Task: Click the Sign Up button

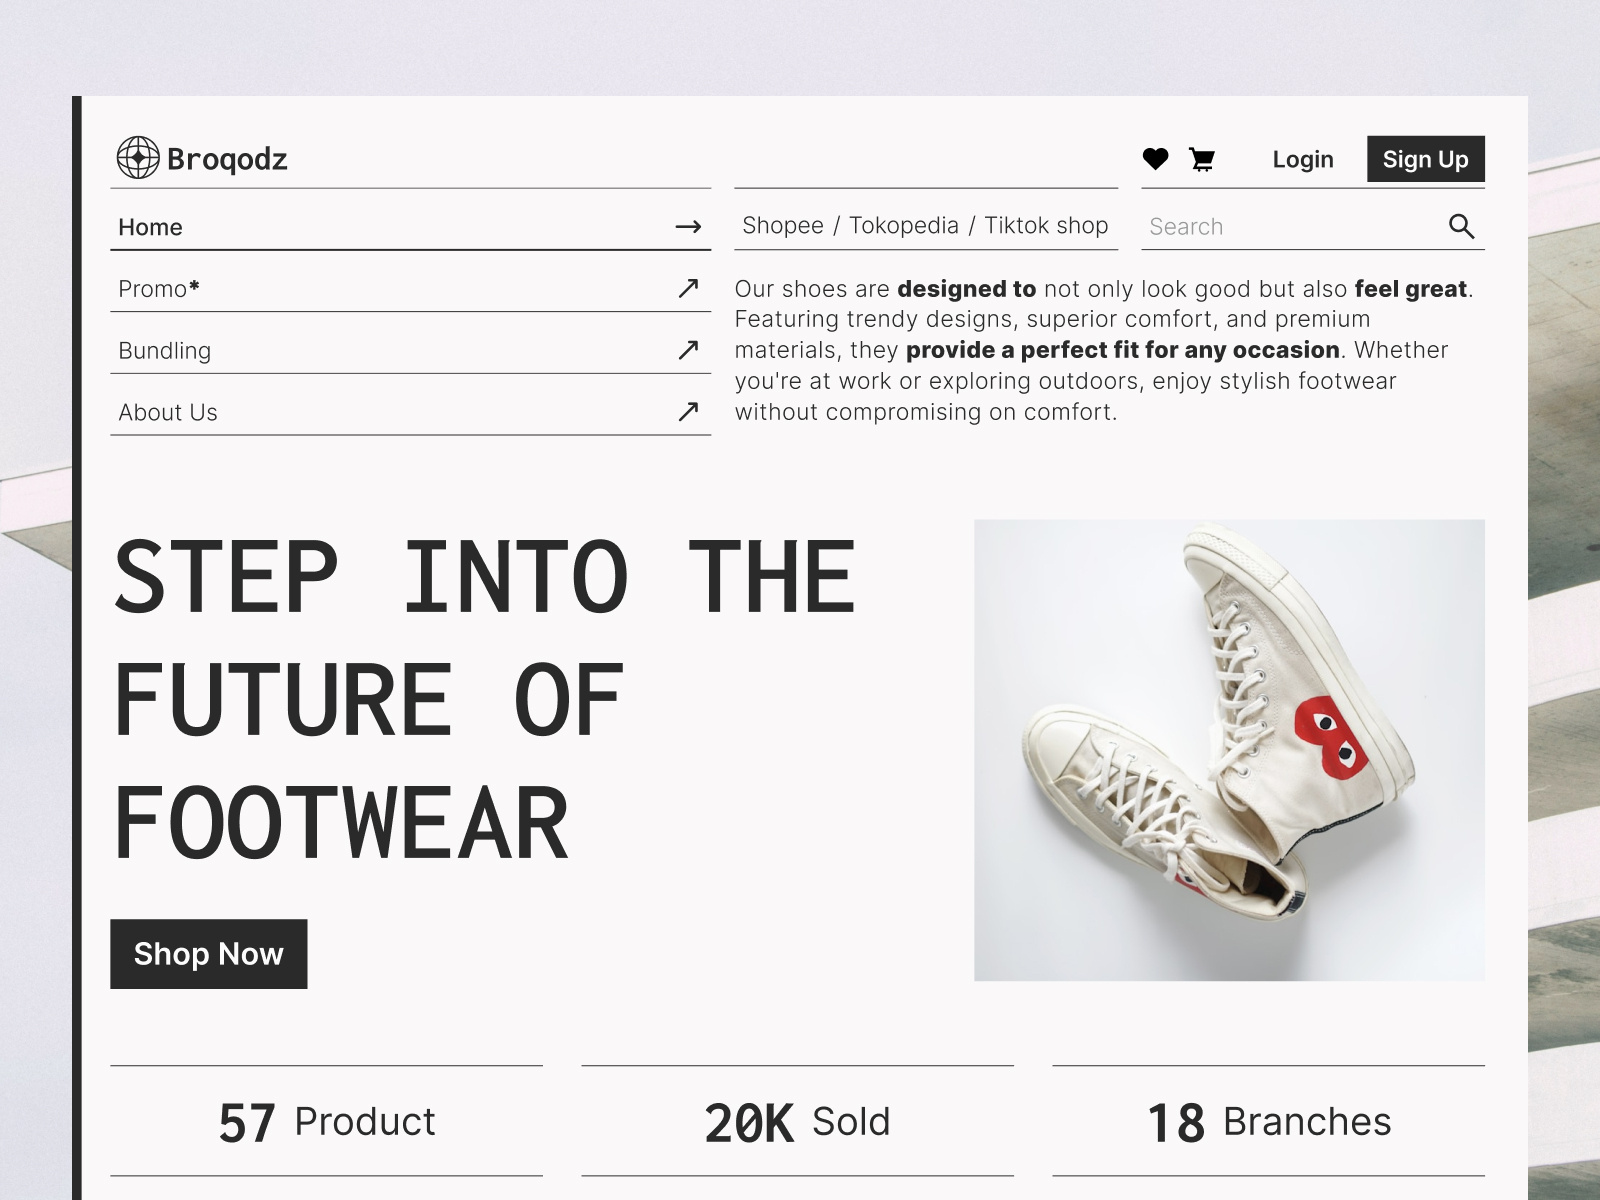Action: click(1425, 159)
